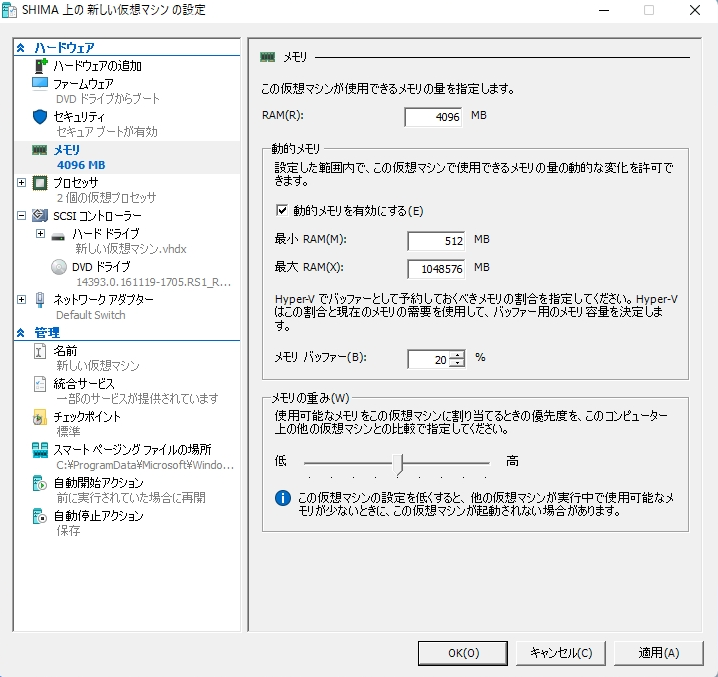Minimize the settings window
Screen dimensions: 718x677
(604, 10)
